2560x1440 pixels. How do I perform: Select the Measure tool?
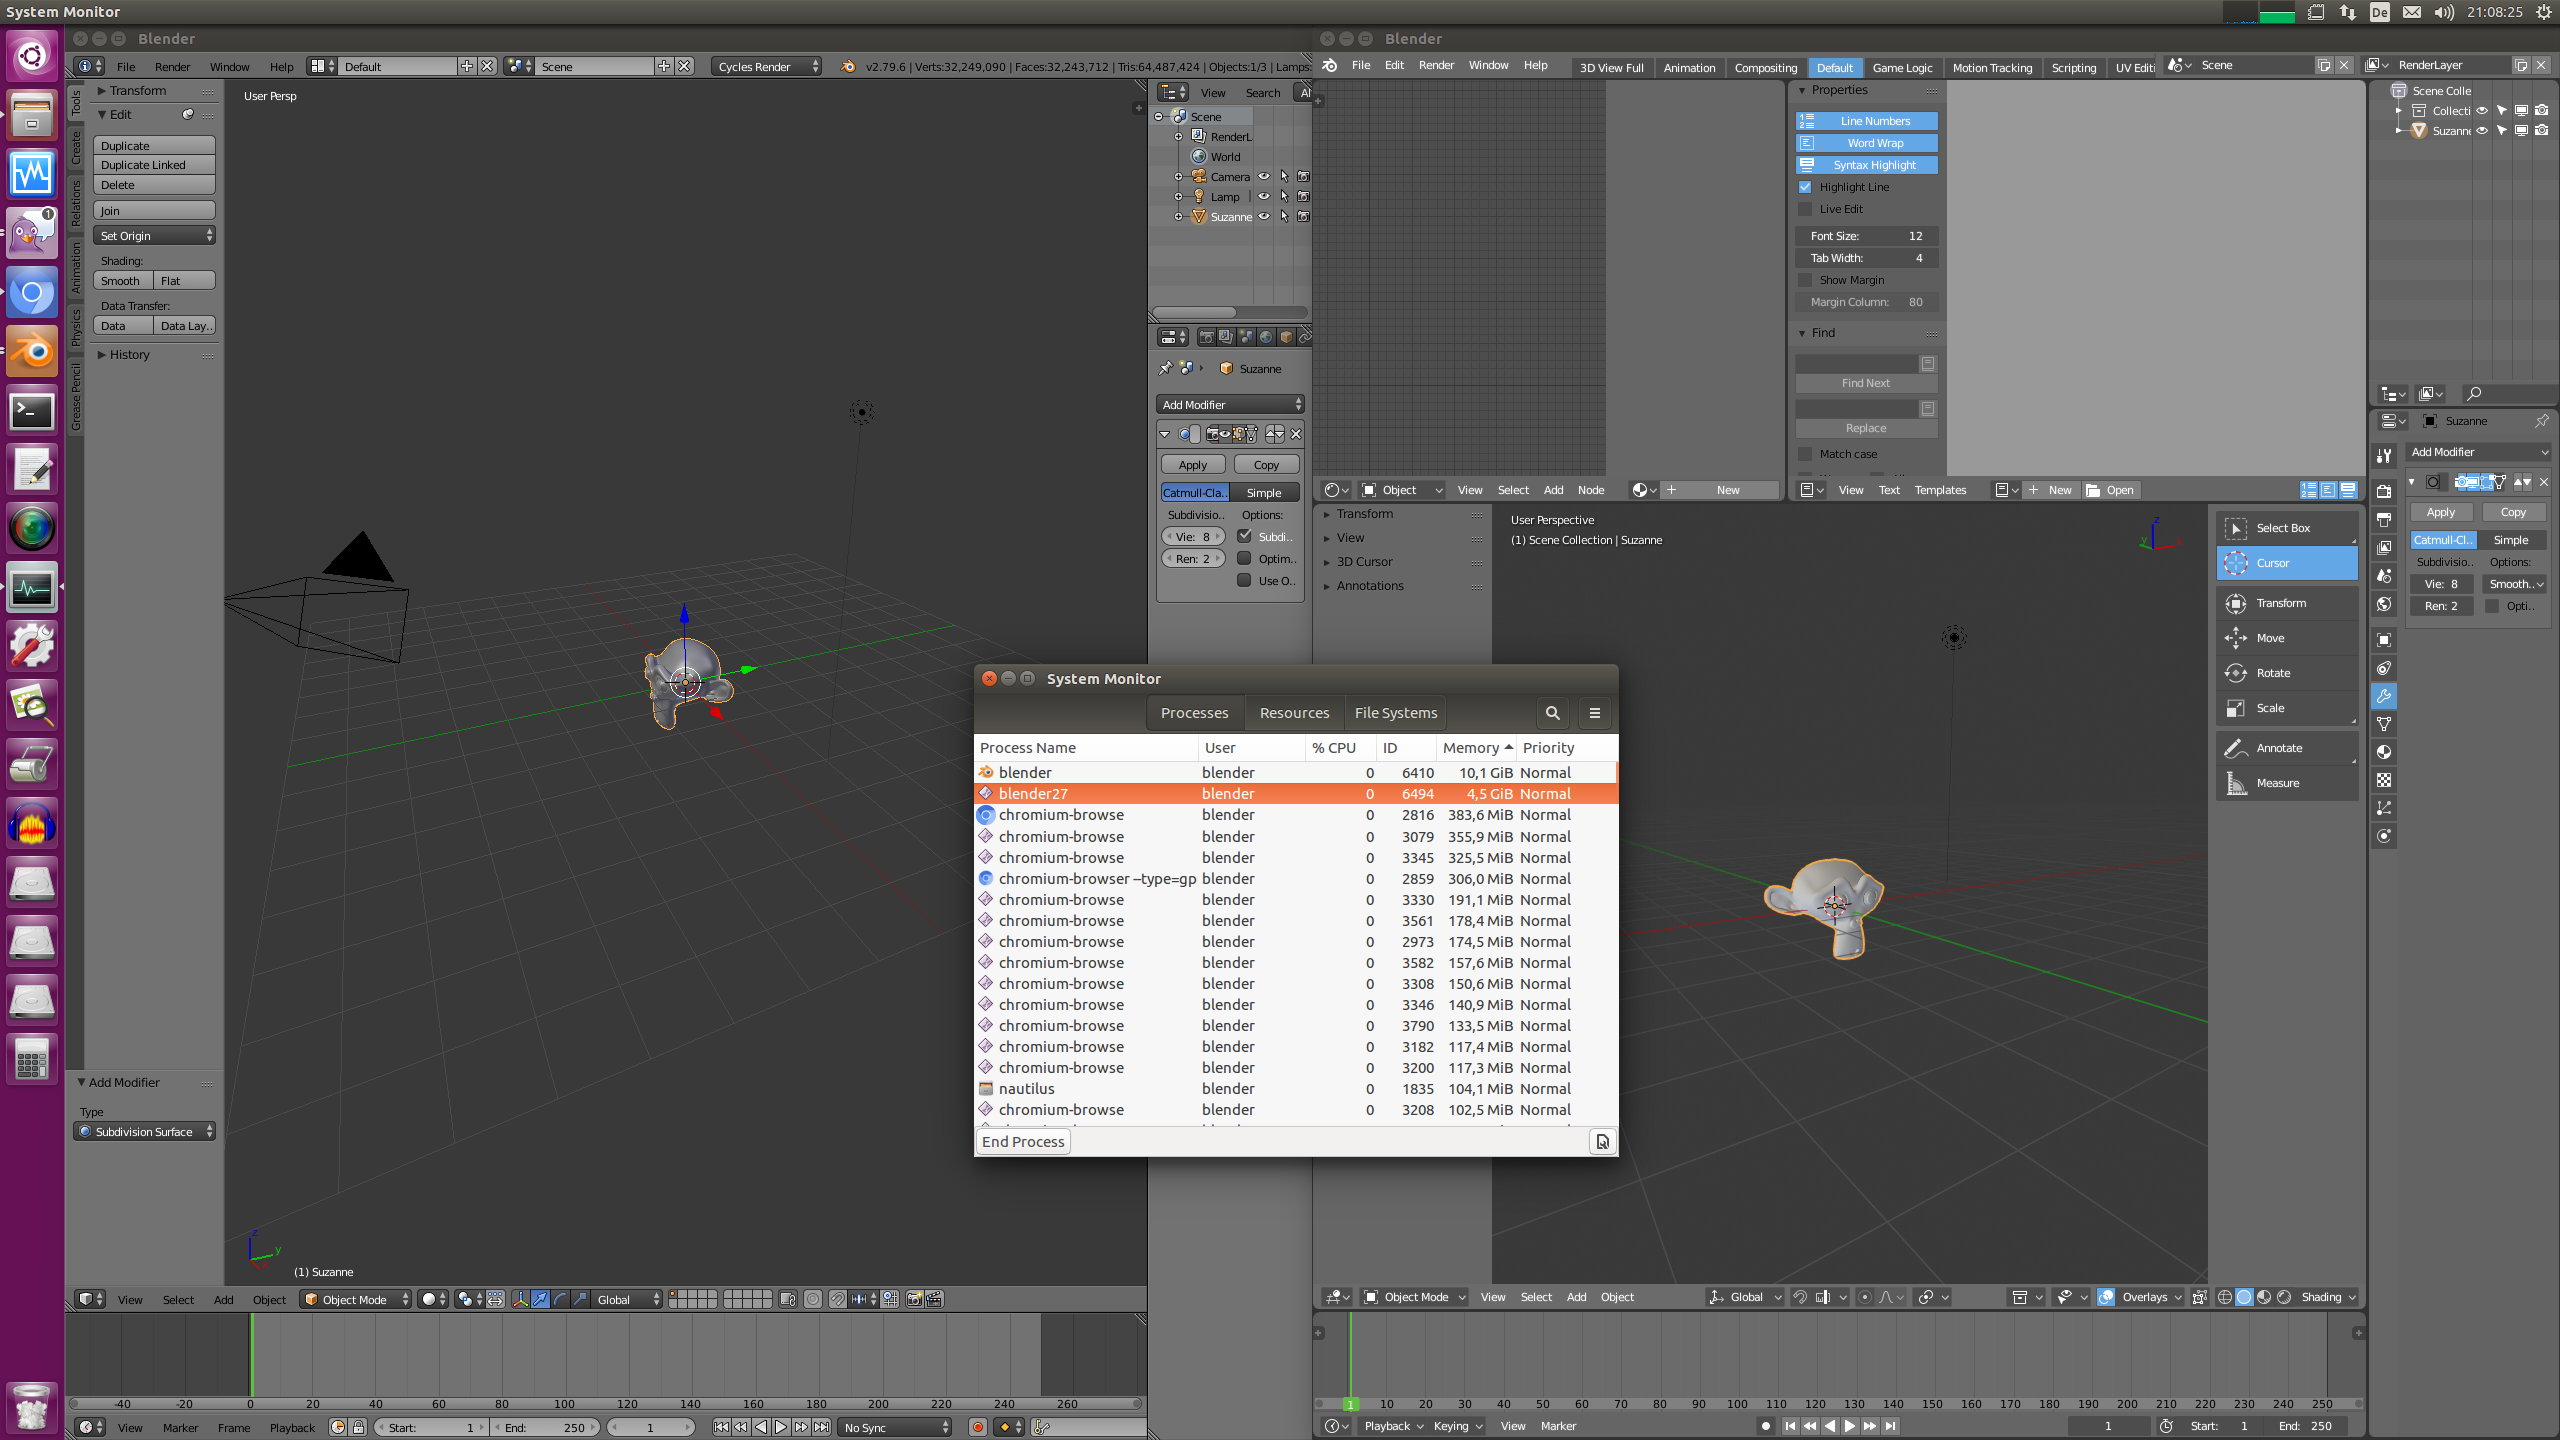(2287, 783)
